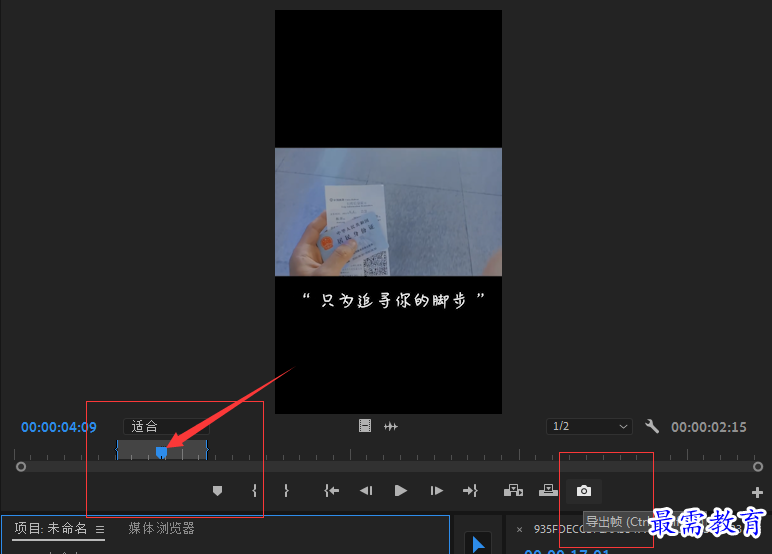This screenshot has width=772, height=554.
Task: Open the button editor plus icon
Action: [757, 492]
